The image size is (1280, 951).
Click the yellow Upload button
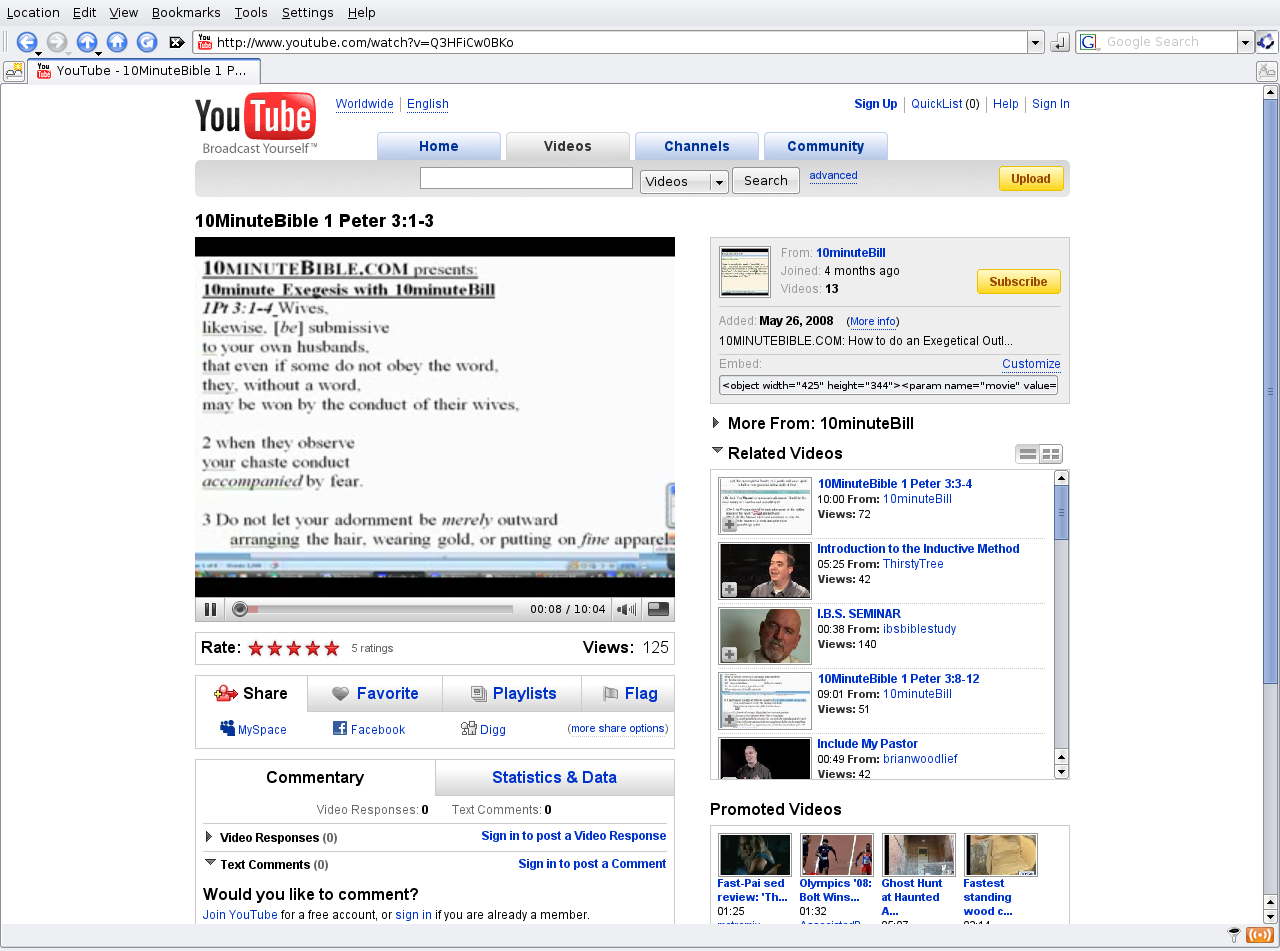tap(1031, 179)
